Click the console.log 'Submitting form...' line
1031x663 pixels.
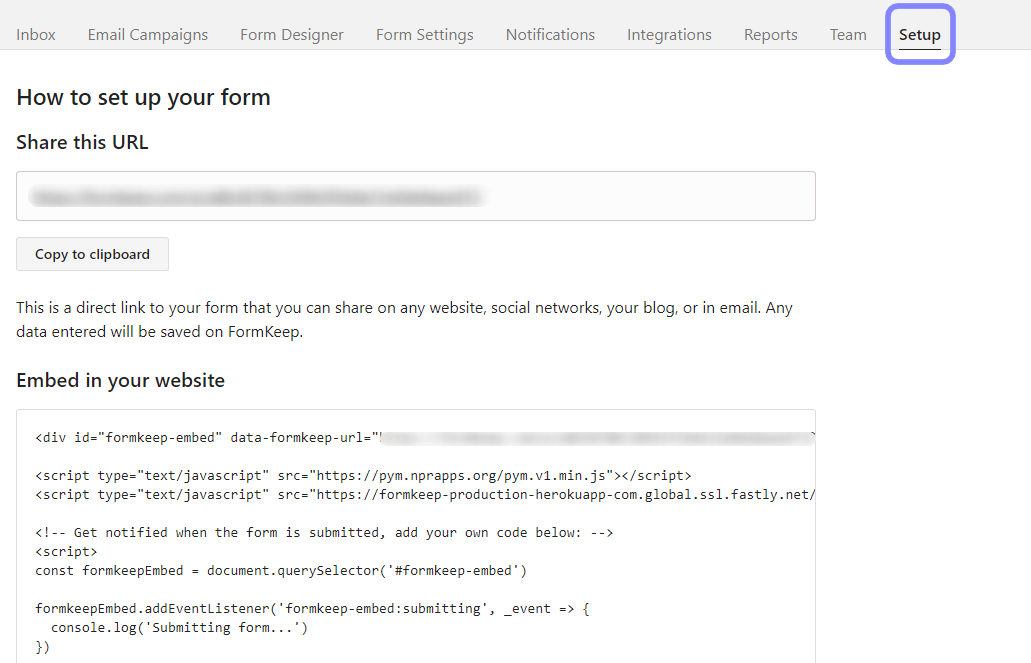coord(180,628)
